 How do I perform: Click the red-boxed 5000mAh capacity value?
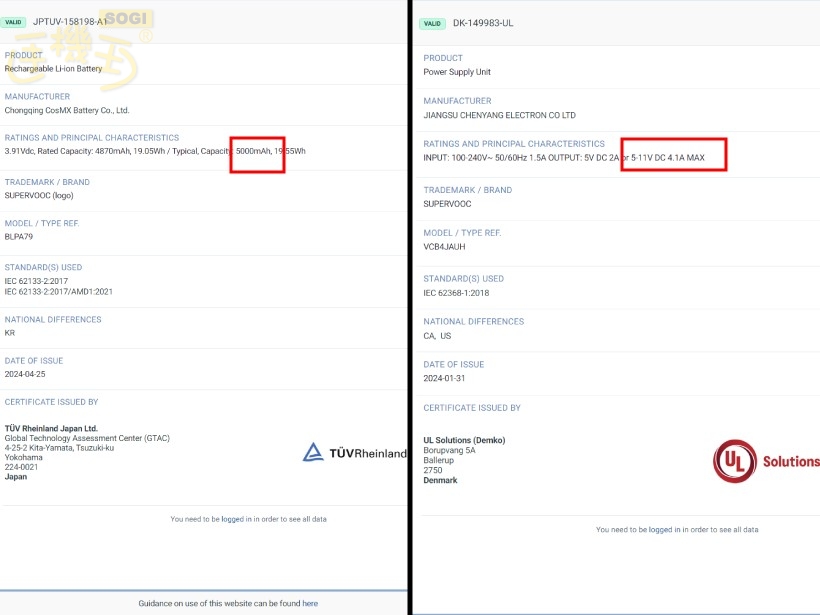253,151
